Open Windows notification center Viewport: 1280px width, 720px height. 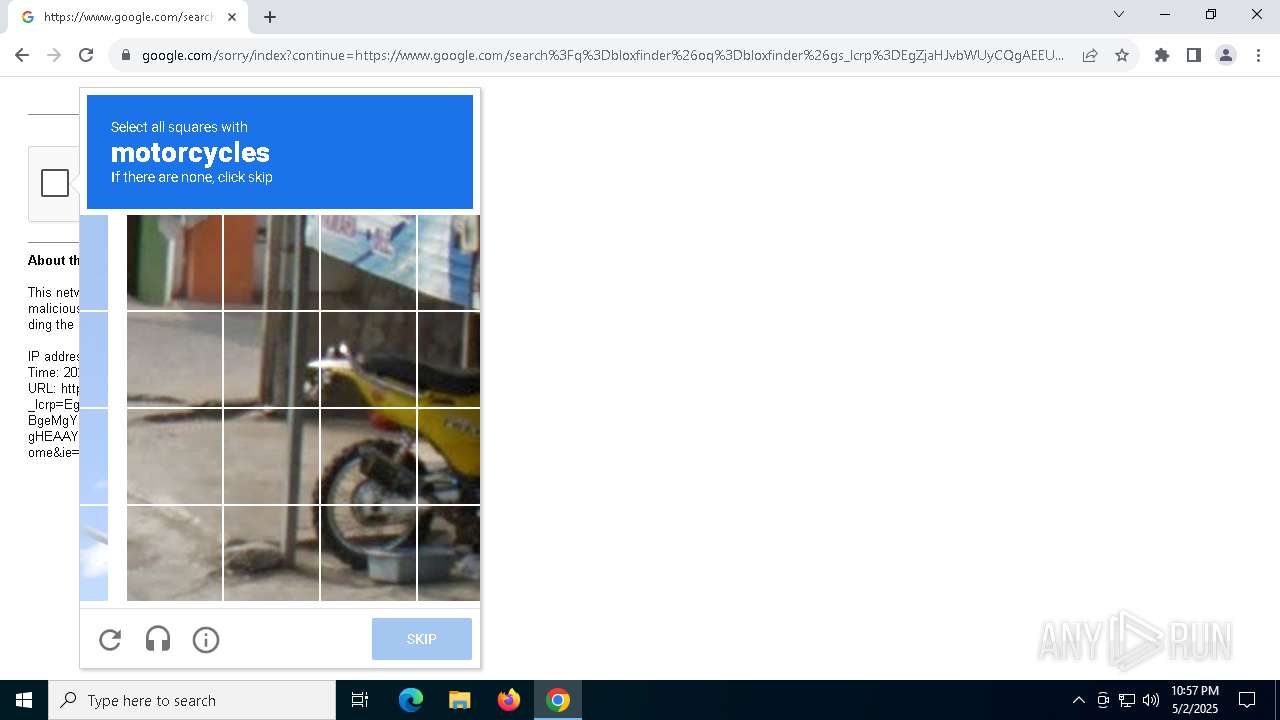pyautogui.click(x=1247, y=700)
